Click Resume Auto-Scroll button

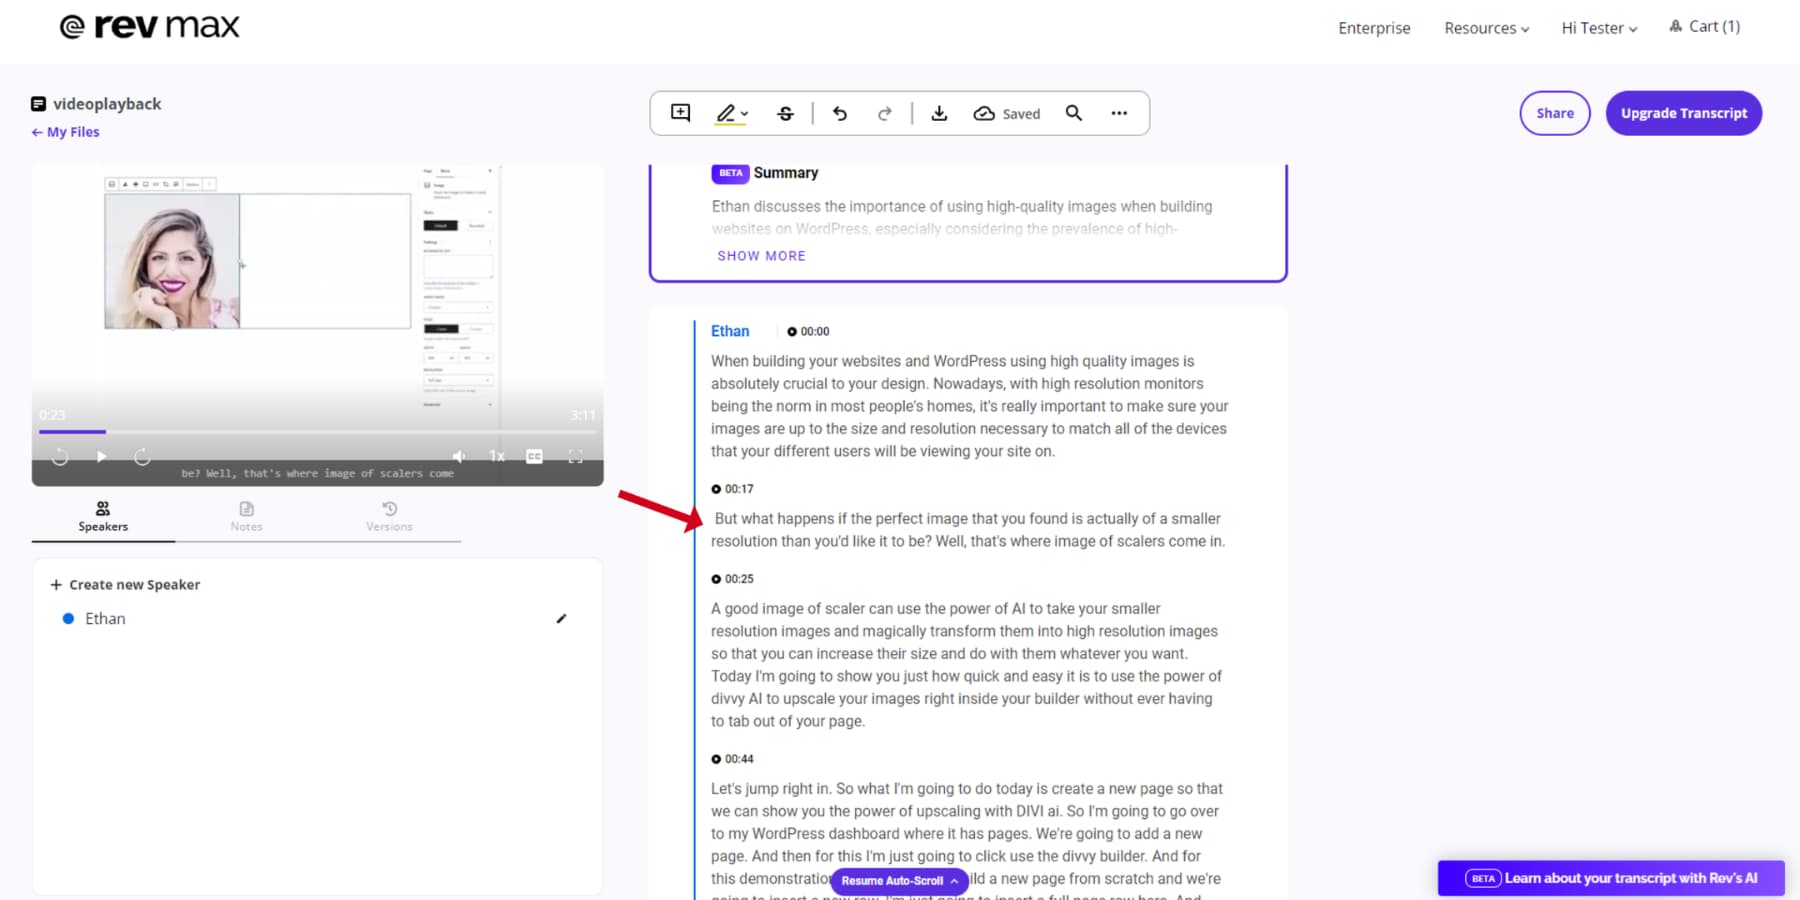899,881
